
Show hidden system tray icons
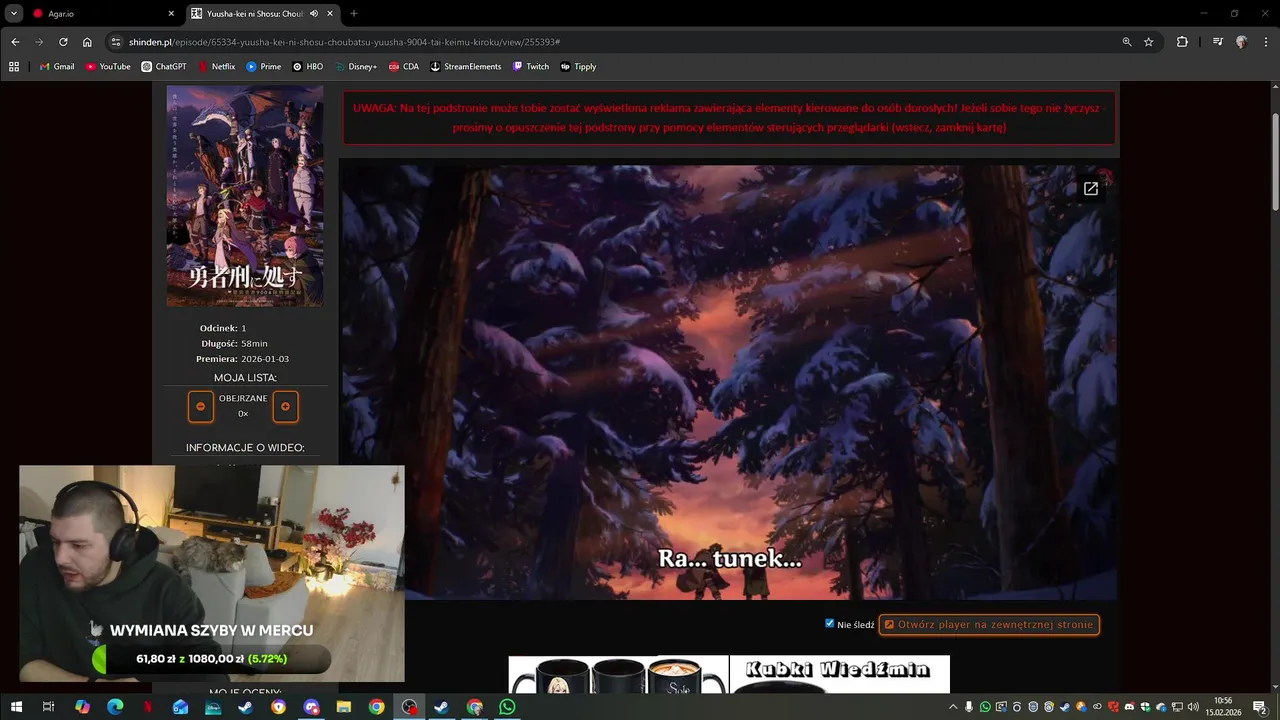tap(953, 707)
